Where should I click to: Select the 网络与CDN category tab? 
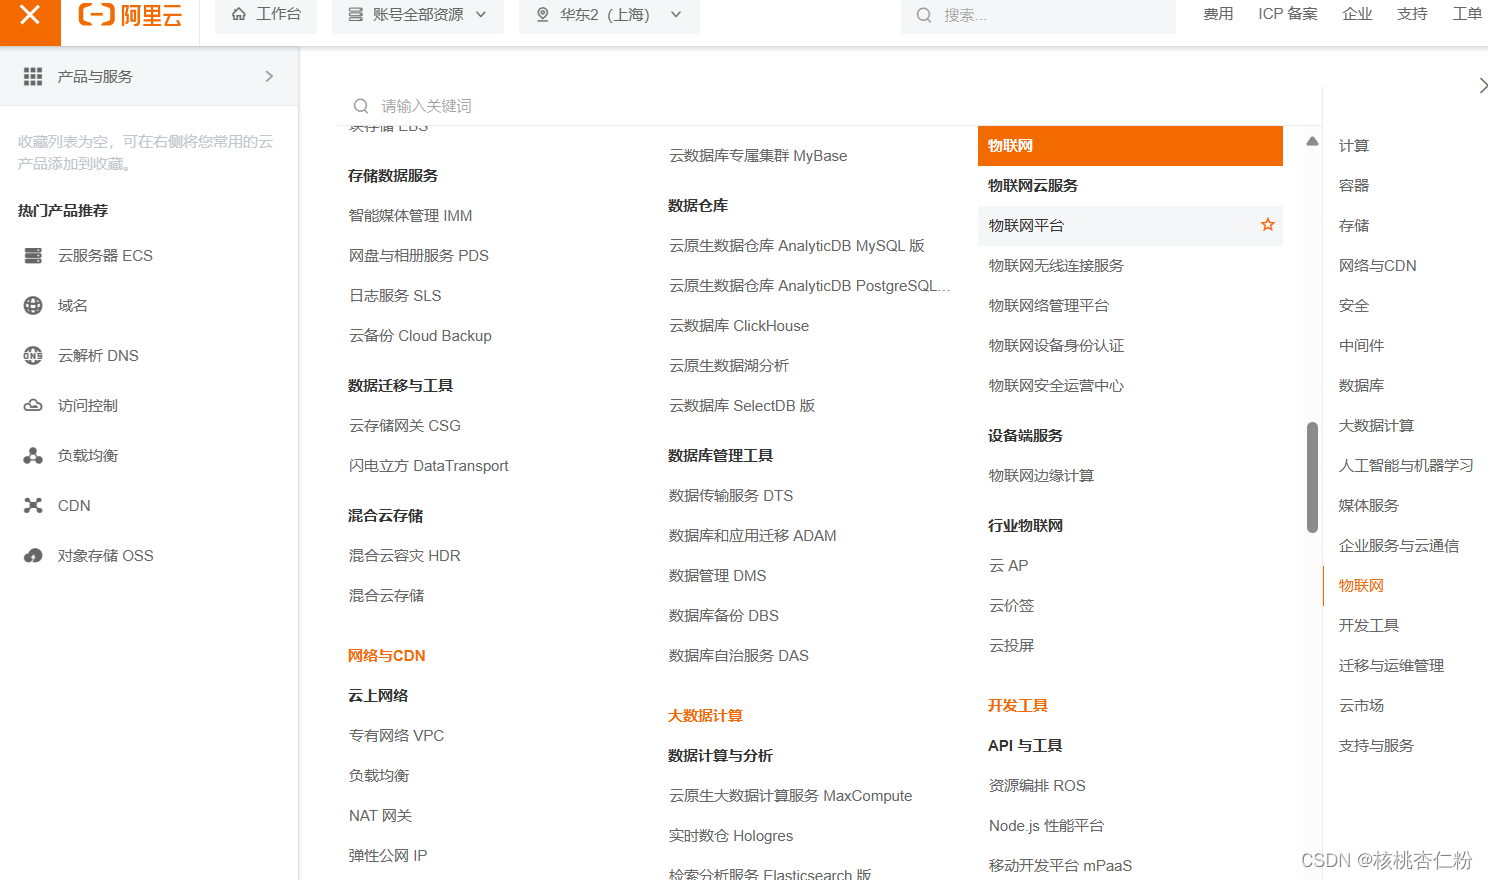pyautogui.click(x=1378, y=266)
